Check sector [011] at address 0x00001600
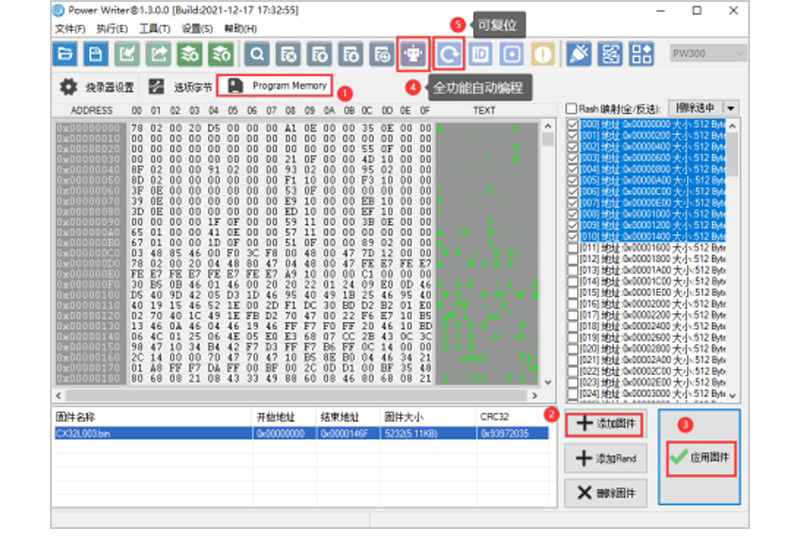The image size is (800, 546). (573, 246)
